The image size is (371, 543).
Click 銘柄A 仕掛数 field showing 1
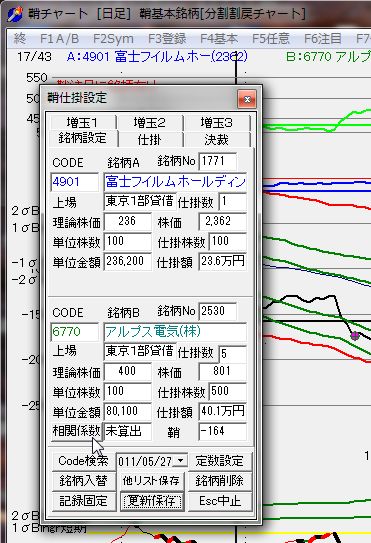click(x=232, y=202)
